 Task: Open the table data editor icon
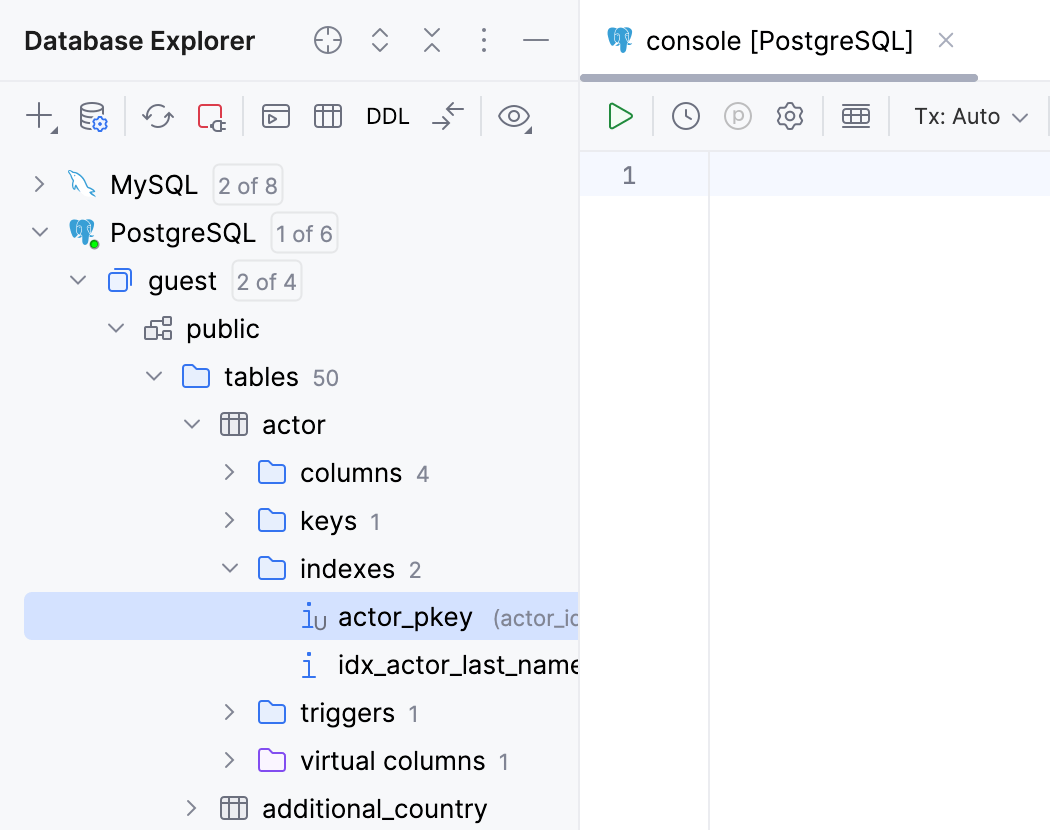pos(327,116)
